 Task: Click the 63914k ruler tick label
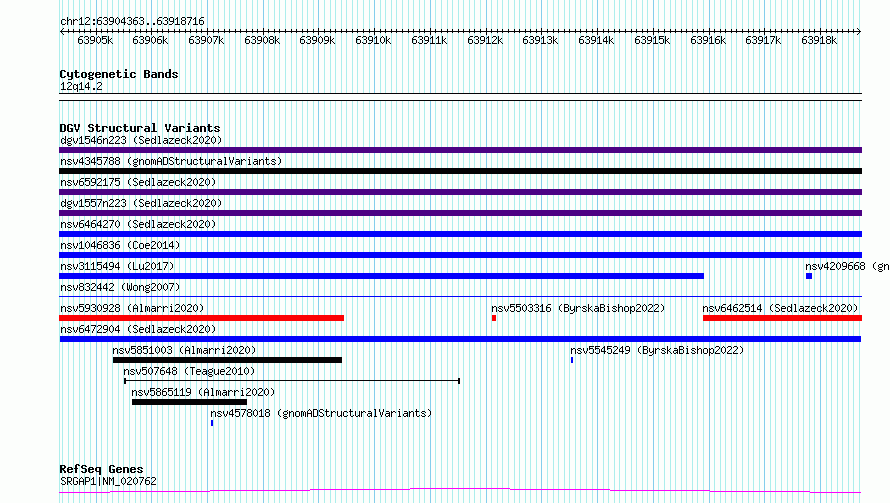pos(596,40)
